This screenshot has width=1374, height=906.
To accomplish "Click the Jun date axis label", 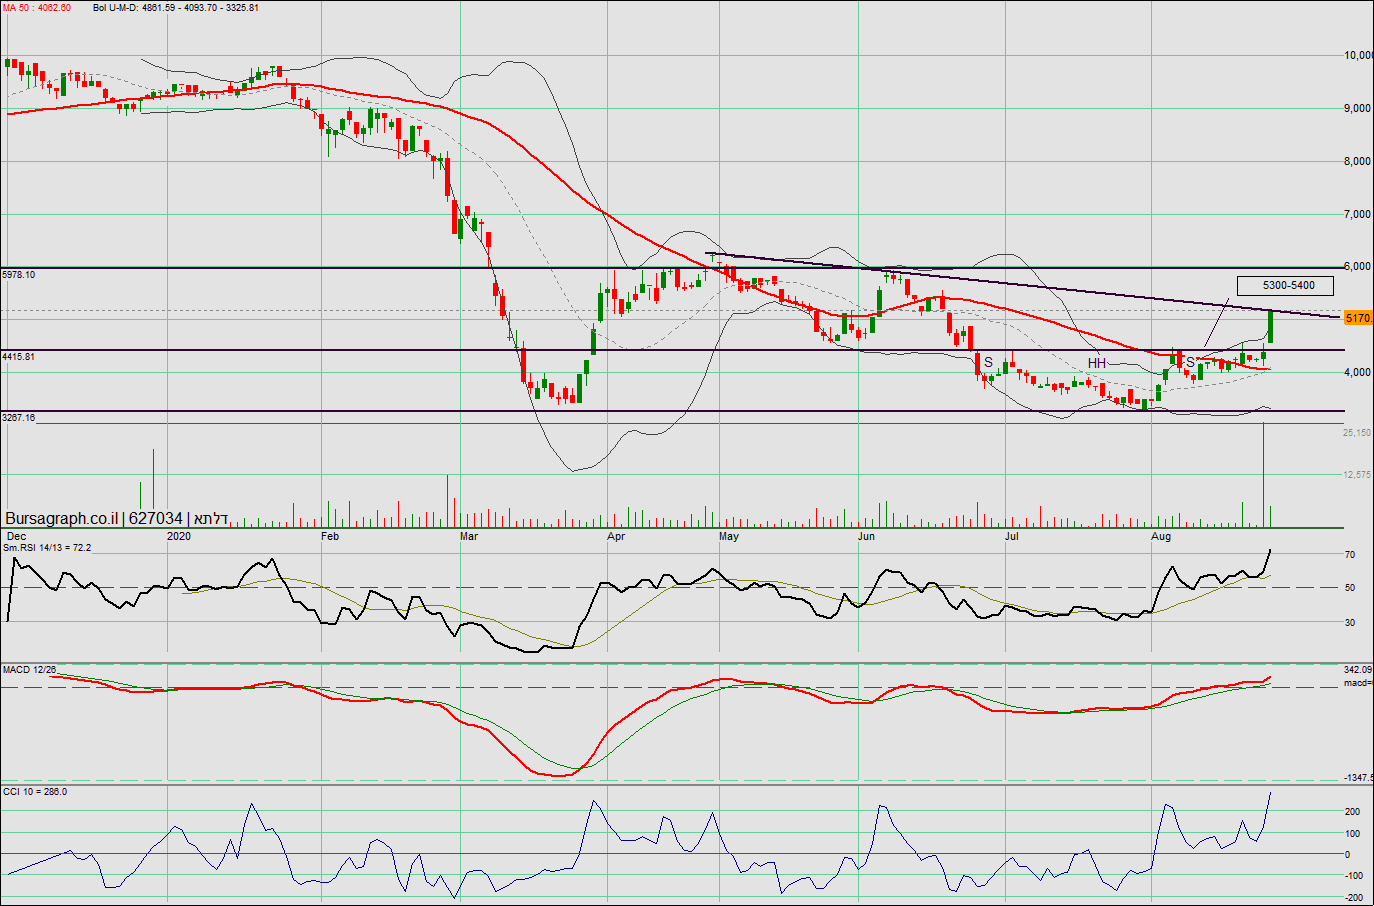I will click(x=866, y=537).
